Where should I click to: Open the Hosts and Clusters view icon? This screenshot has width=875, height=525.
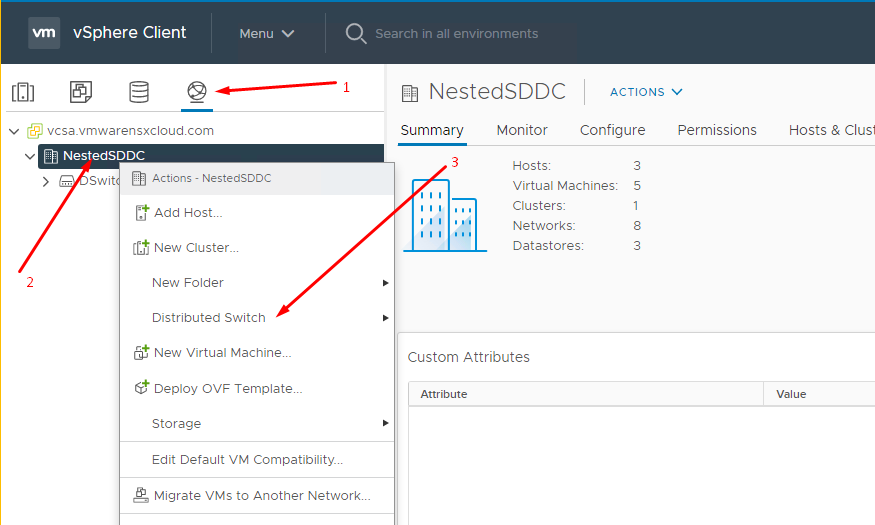[23, 92]
